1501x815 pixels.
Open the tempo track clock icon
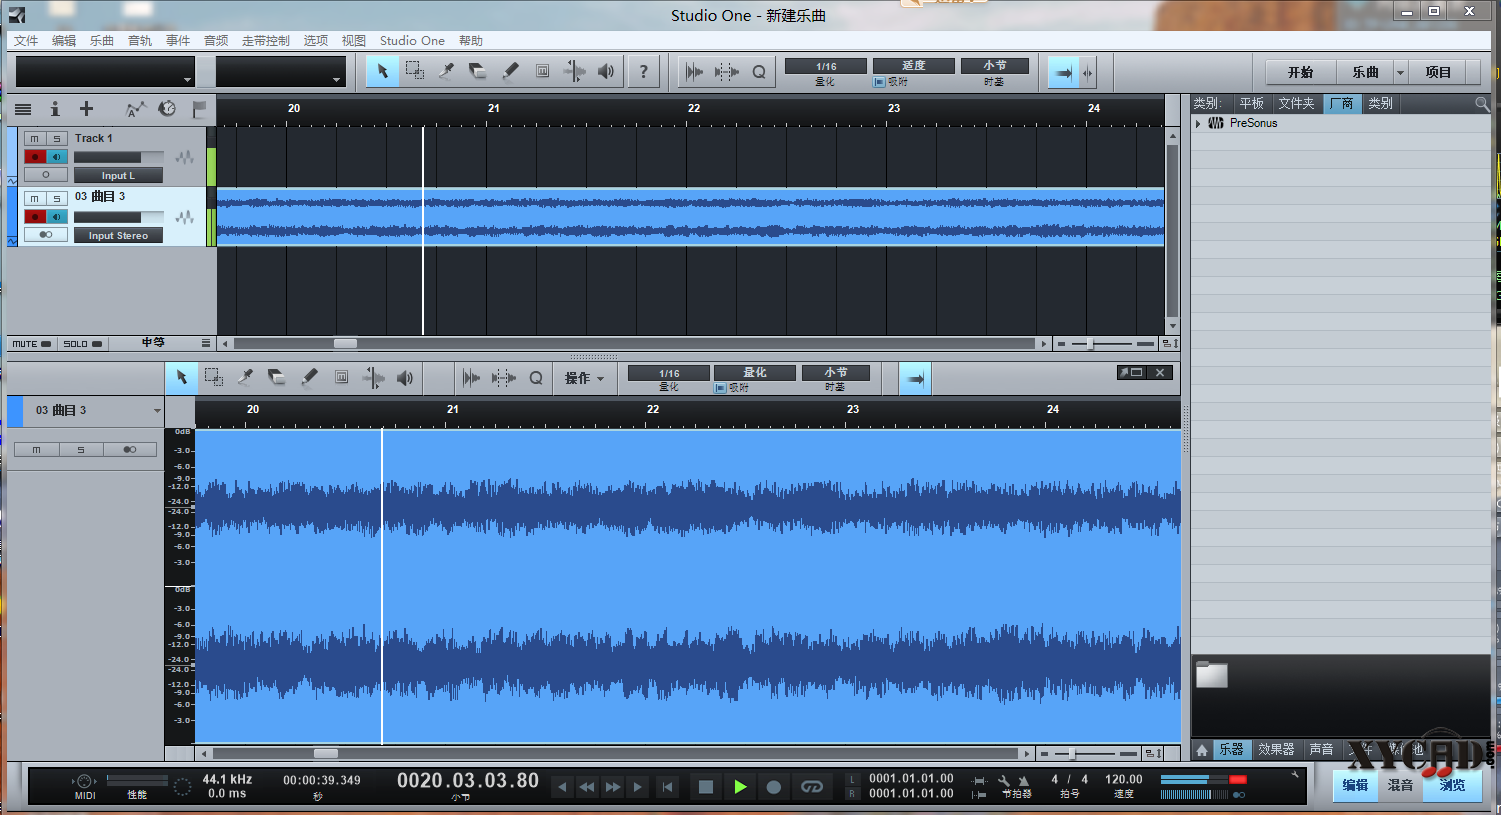pos(167,109)
